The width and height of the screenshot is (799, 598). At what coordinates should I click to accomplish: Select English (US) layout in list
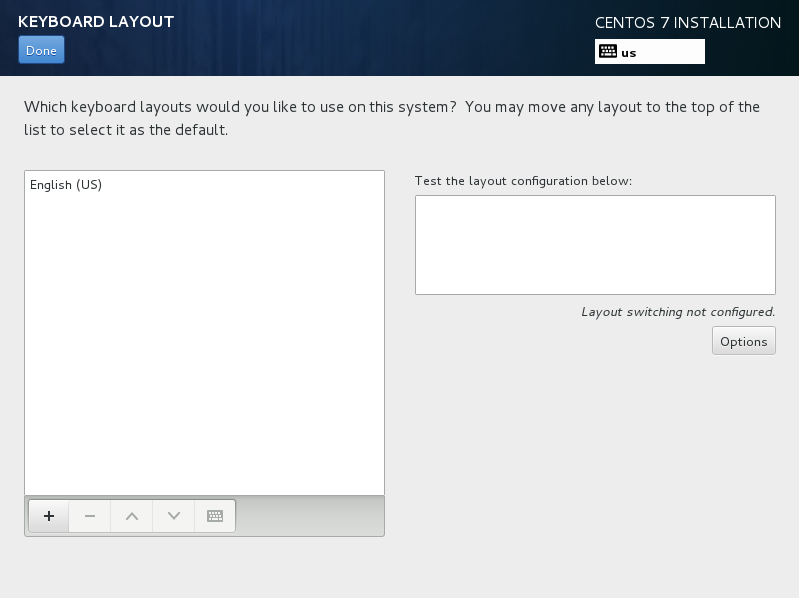[204, 185]
